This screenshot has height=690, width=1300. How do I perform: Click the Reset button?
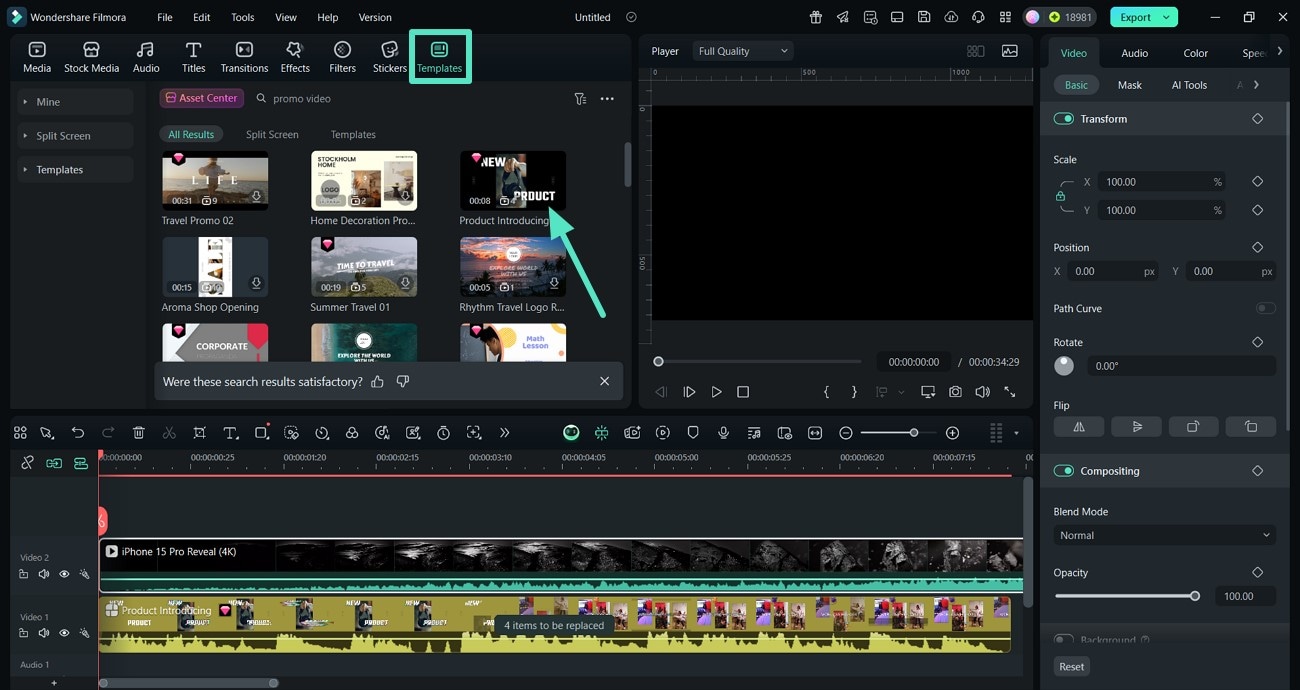[x=1072, y=666]
